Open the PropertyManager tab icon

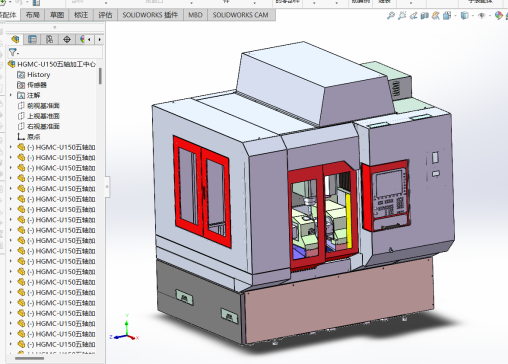click(x=32, y=39)
